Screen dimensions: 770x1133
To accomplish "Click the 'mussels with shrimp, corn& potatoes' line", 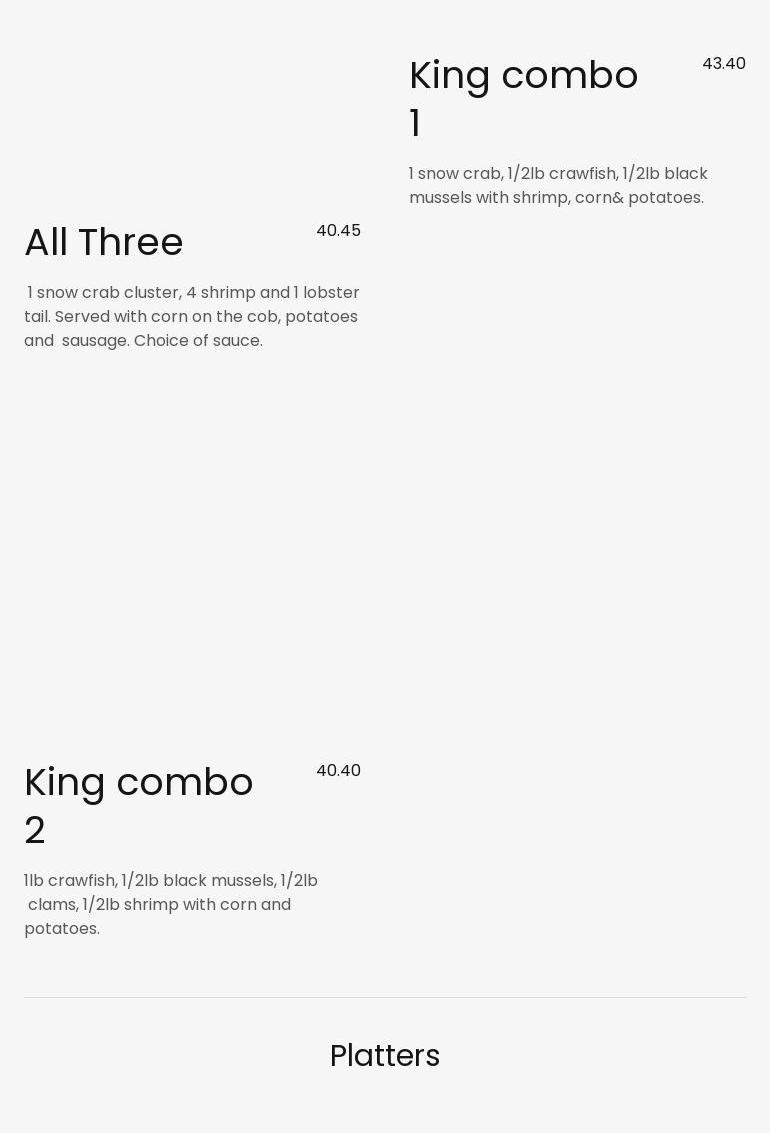I will coord(556,198).
